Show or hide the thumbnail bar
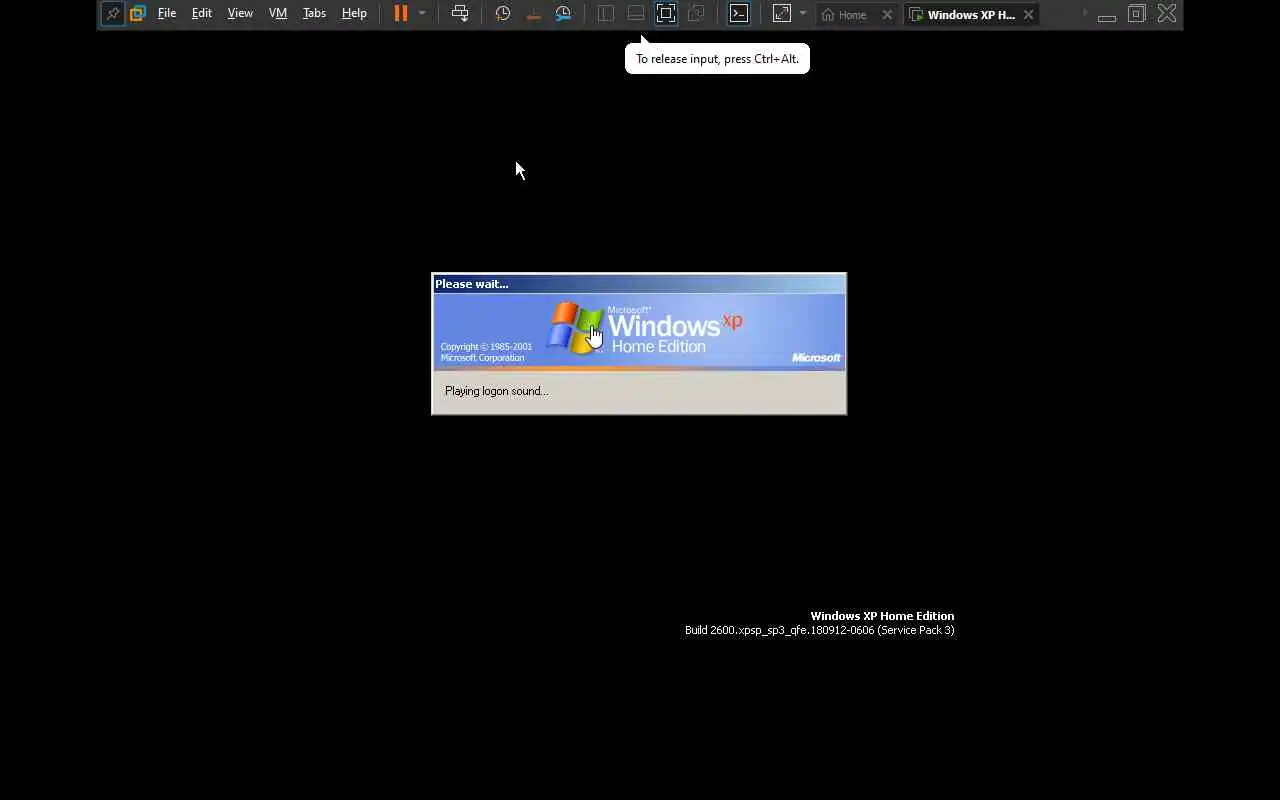The image size is (1280, 800). pyautogui.click(x=636, y=14)
